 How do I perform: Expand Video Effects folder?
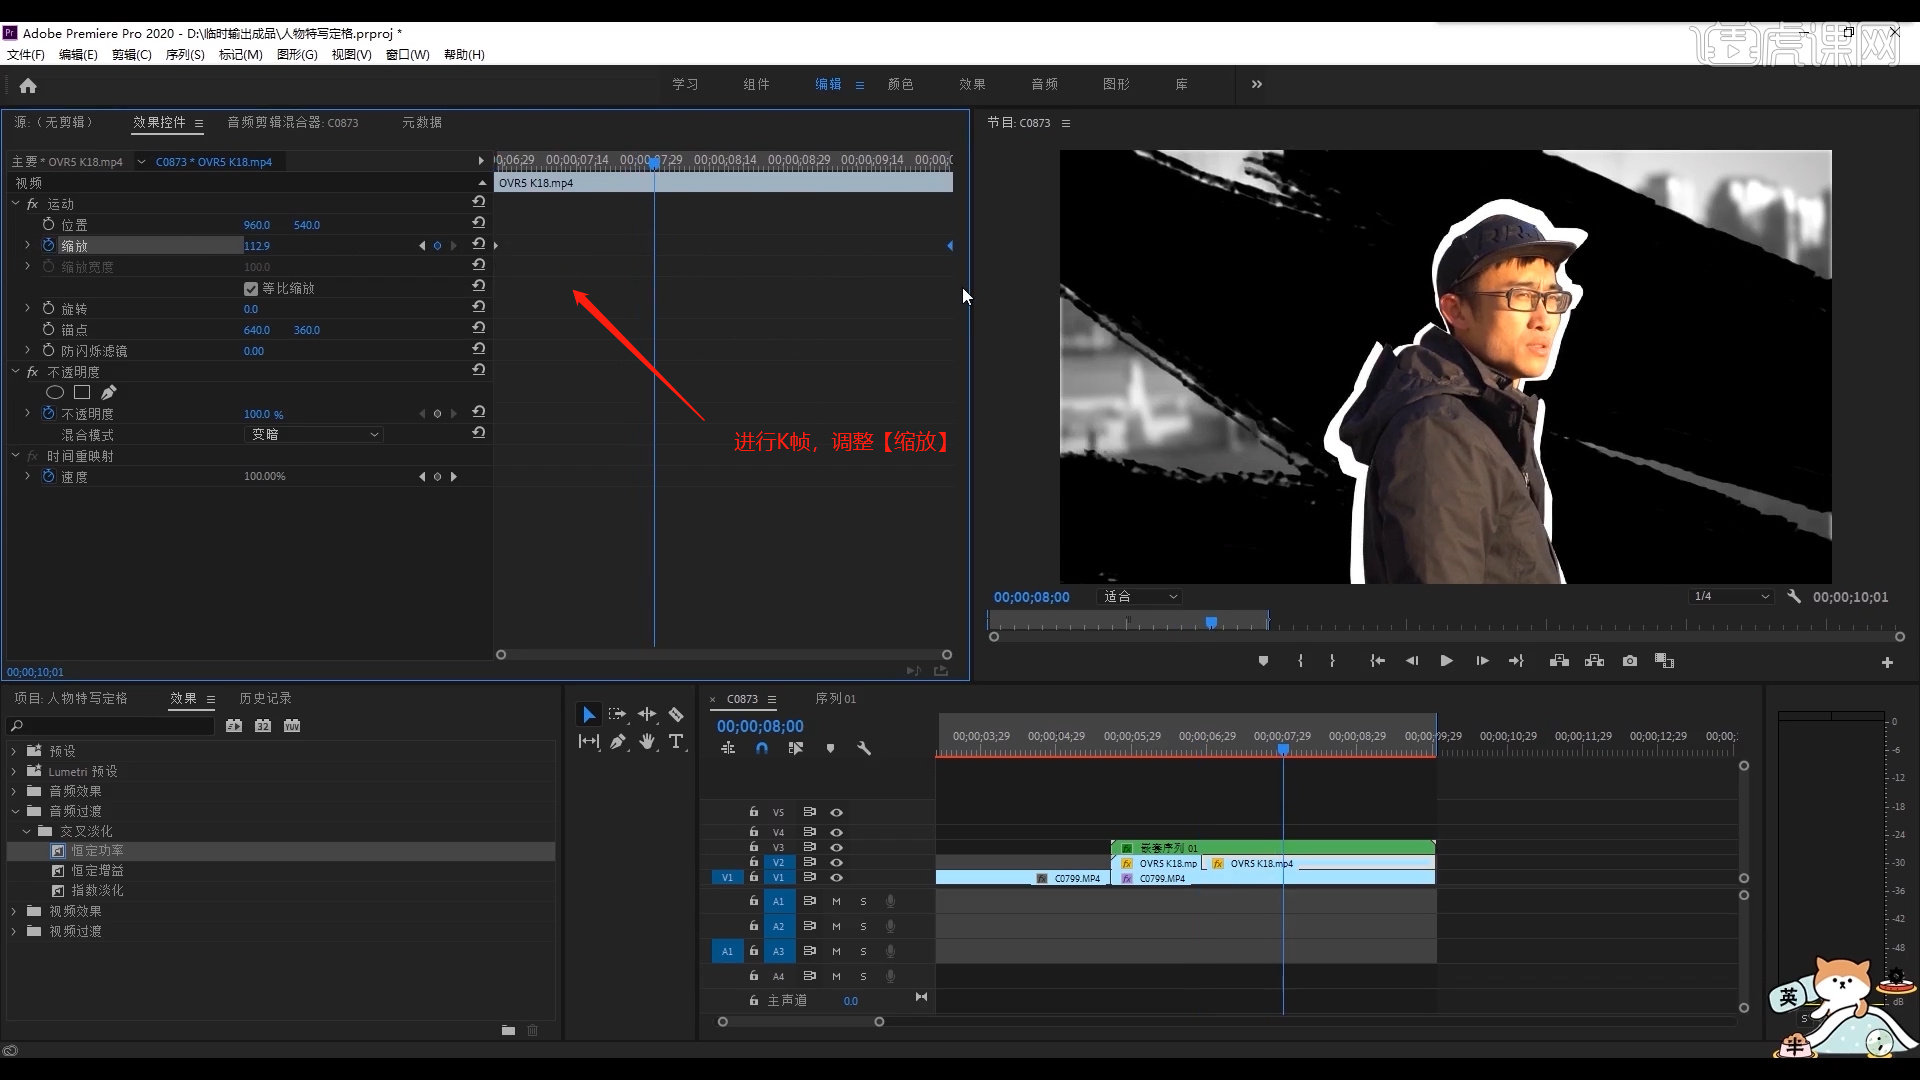coord(14,911)
